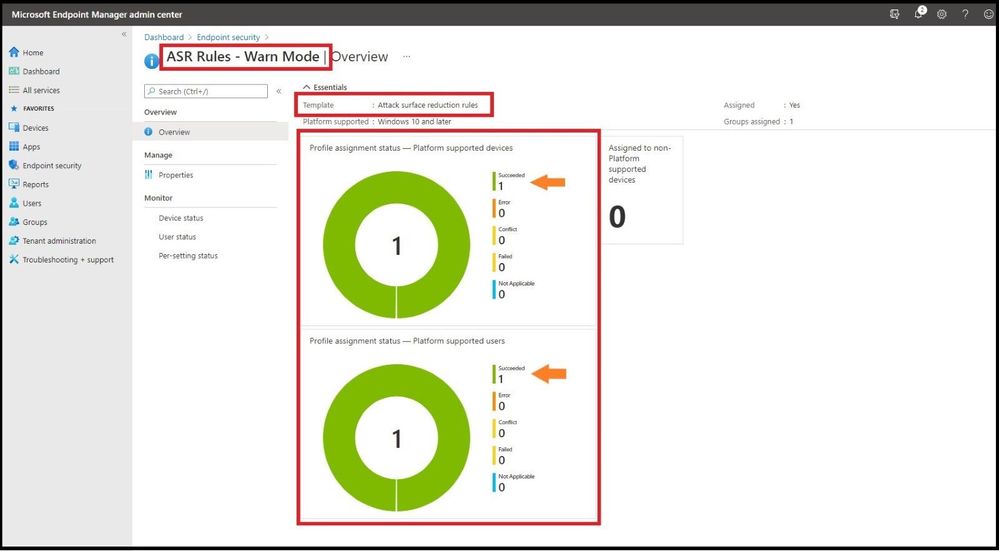The image size is (999, 551).
Task: Click the Devices icon in sidebar
Action: (x=14, y=127)
